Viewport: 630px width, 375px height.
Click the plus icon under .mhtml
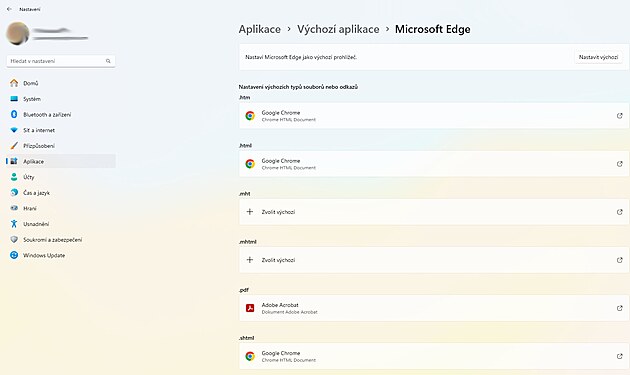250,260
